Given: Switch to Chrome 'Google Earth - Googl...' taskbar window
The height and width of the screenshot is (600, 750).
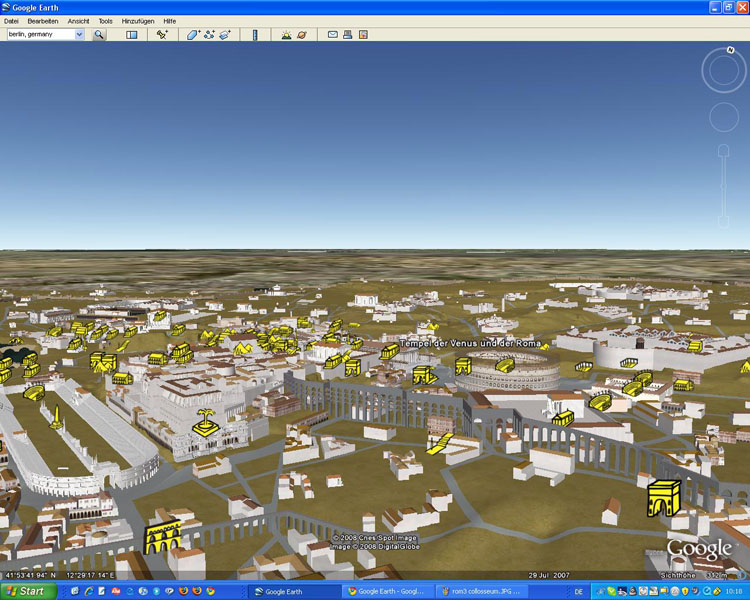Looking at the screenshot, I should pos(386,592).
